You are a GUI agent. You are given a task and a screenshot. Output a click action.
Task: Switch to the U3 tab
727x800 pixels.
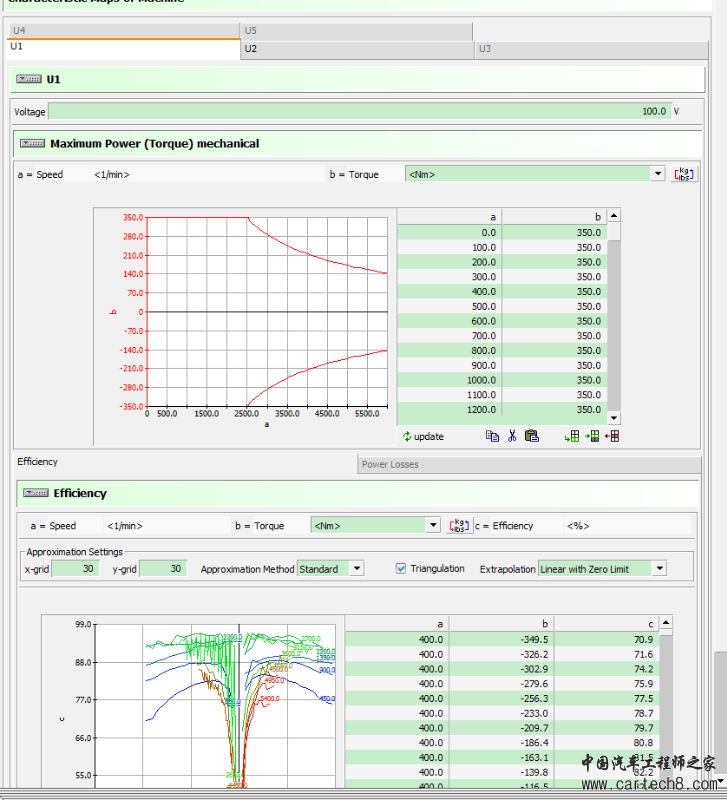coord(591,49)
